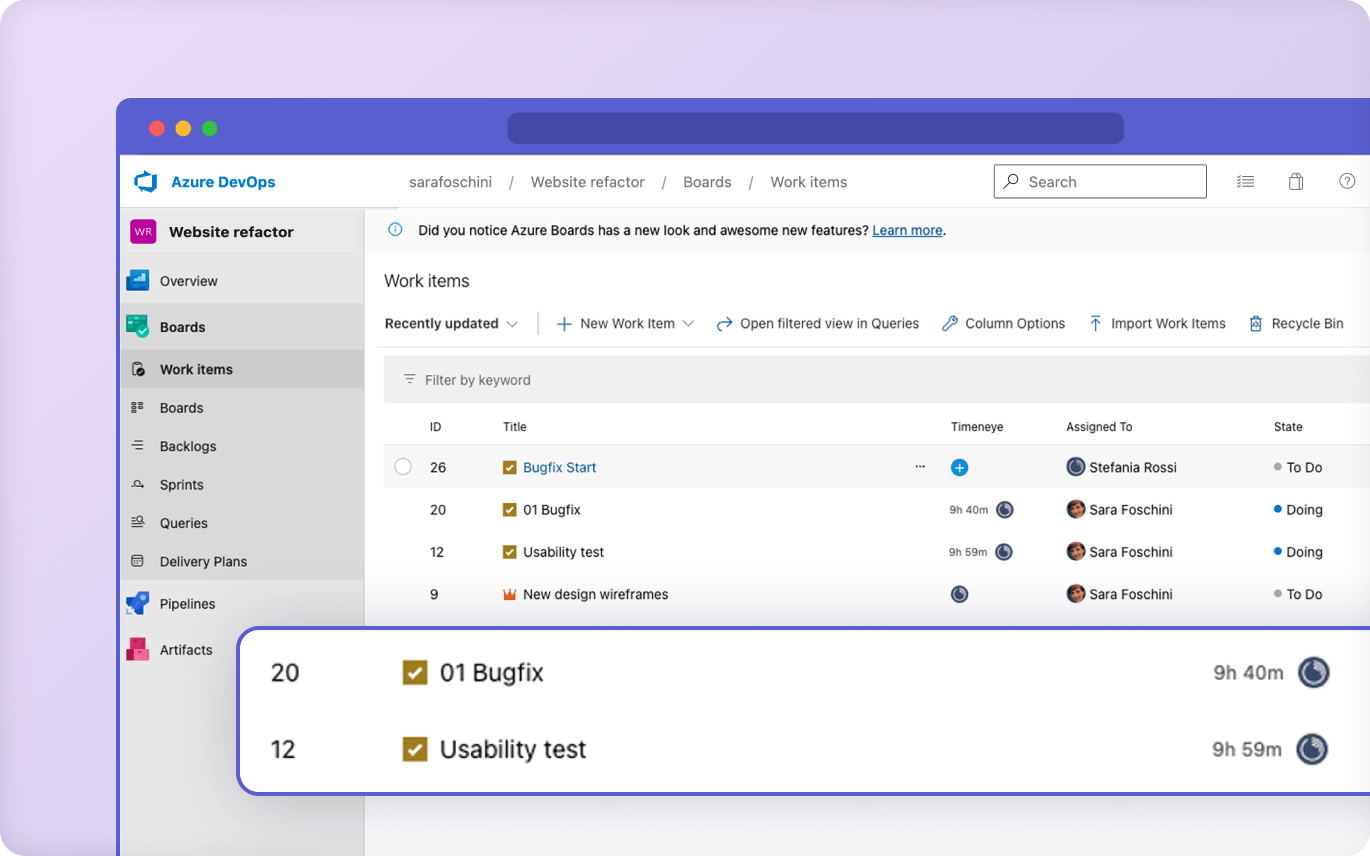
Task: Open the help question mark icon
Action: (1347, 182)
